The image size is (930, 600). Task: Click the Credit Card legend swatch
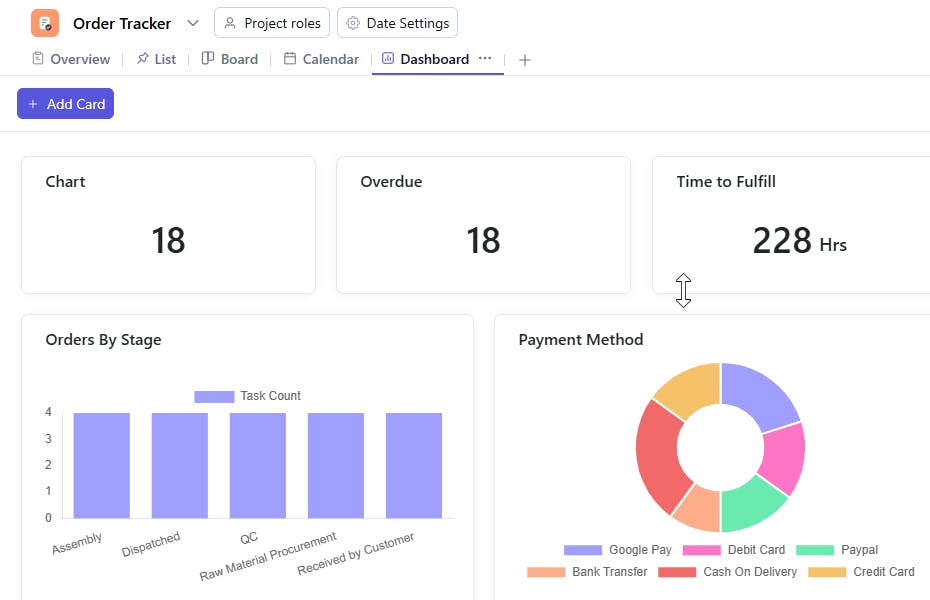[826, 572]
